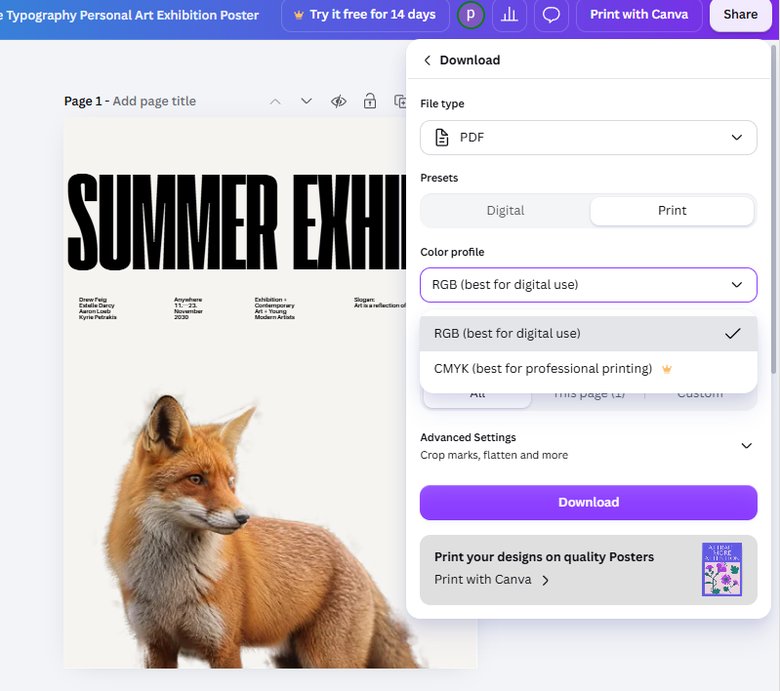Open the insights bar chart icon
This screenshot has height=691, width=780.
(x=508, y=15)
